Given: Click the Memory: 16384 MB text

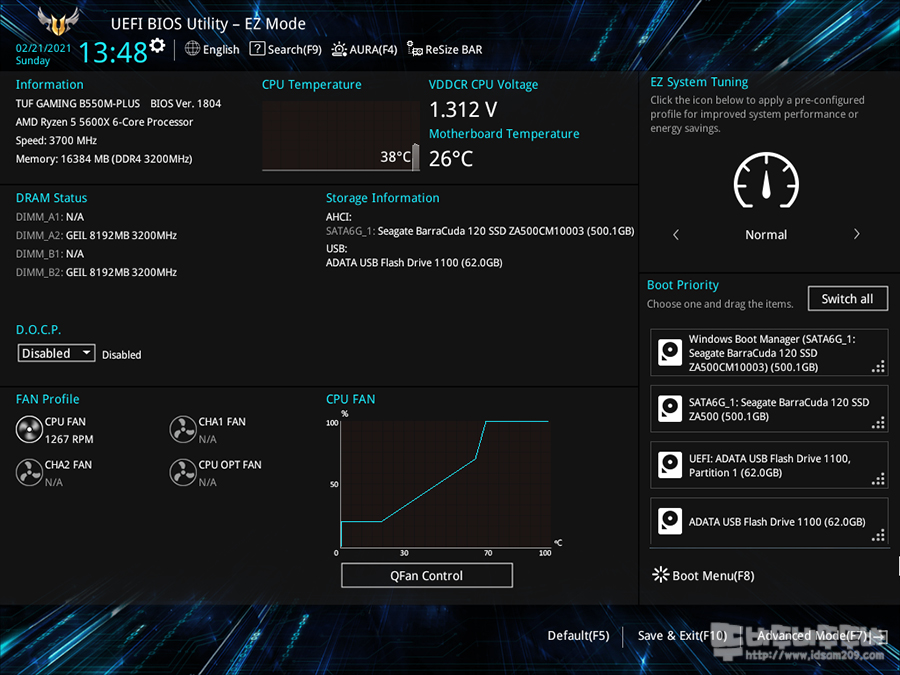Looking at the screenshot, I should [104, 158].
